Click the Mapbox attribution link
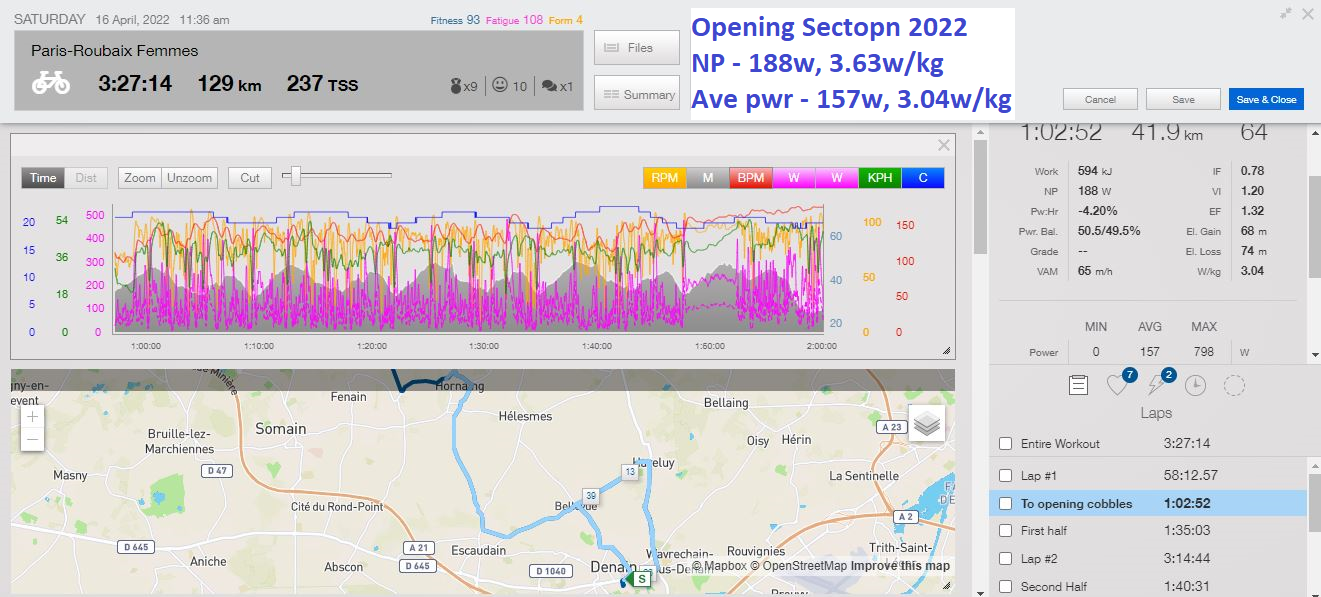The width and height of the screenshot is (1321, 597). (719, 566)
